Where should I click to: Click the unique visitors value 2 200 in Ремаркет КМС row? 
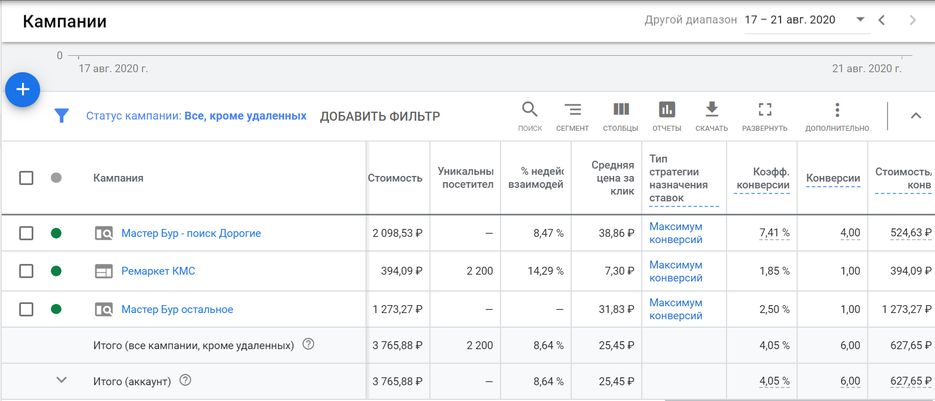tap(479, 271)
